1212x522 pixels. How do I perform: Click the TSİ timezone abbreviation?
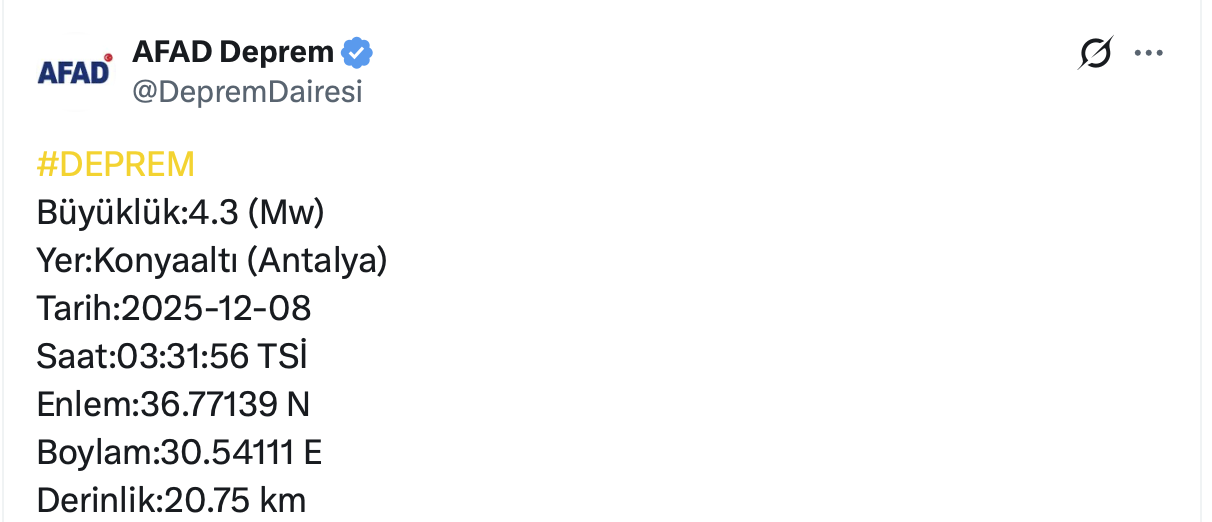tap(282, 356)
